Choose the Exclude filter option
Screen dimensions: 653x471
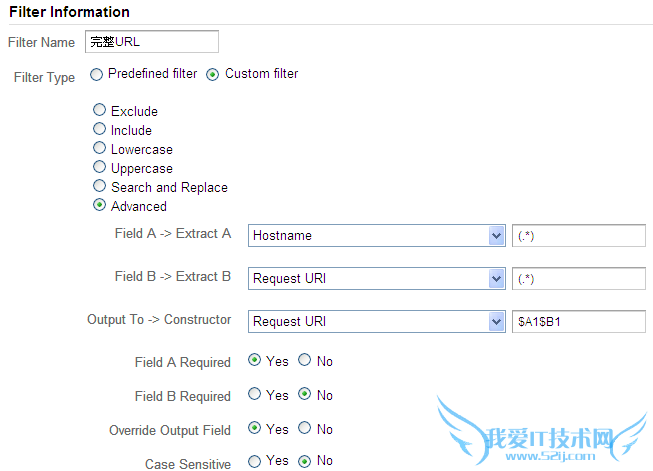(99, 111)
